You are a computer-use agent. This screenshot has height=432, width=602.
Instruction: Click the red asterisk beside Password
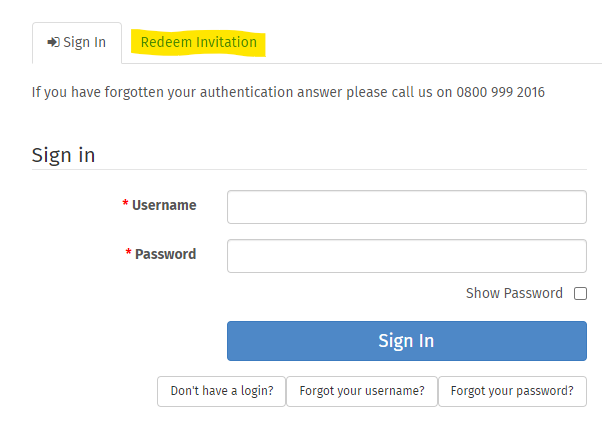click(x=128, y=252)
